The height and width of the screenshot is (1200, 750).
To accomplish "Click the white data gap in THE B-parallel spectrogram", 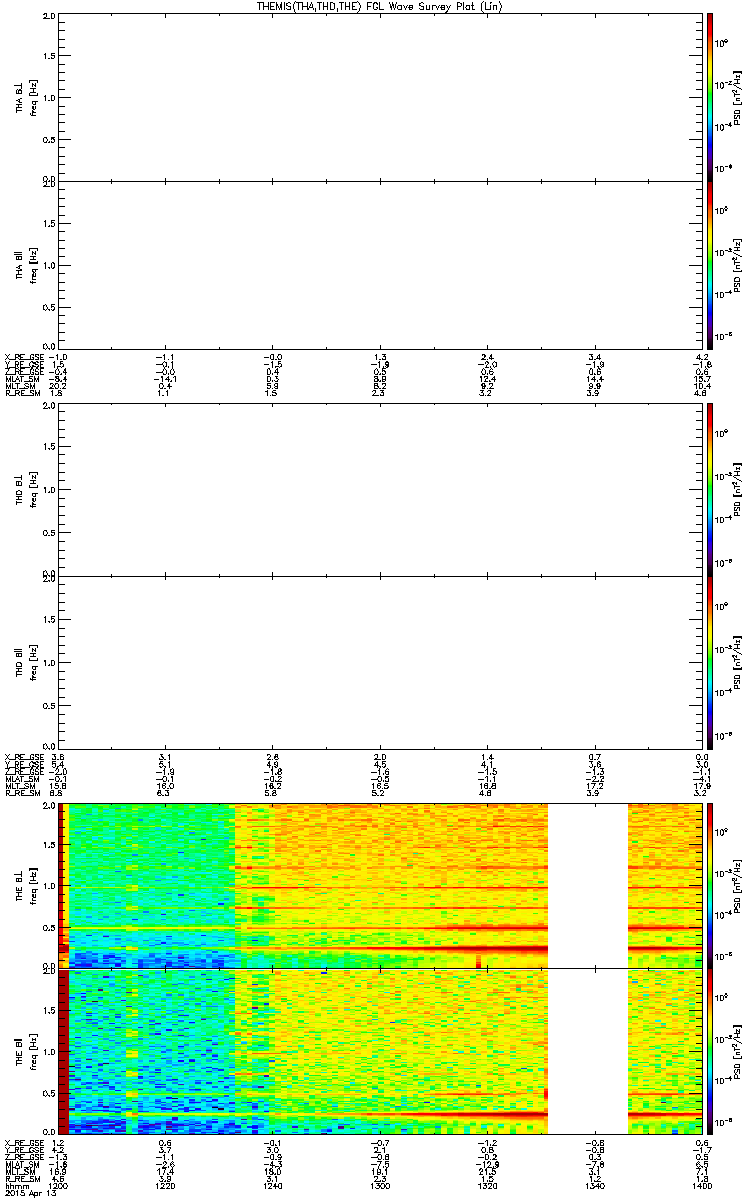I will click(x=588, y=1051).
